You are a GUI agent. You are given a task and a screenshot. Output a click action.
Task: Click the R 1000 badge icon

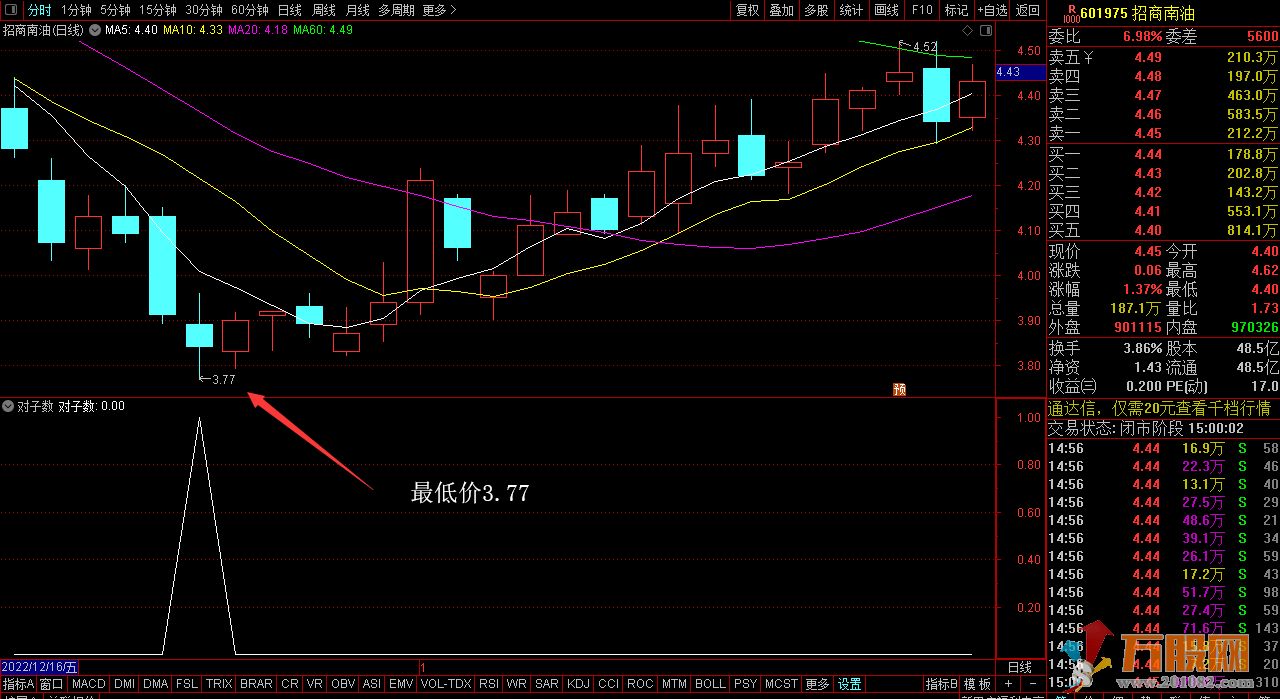pos(1071,12)
